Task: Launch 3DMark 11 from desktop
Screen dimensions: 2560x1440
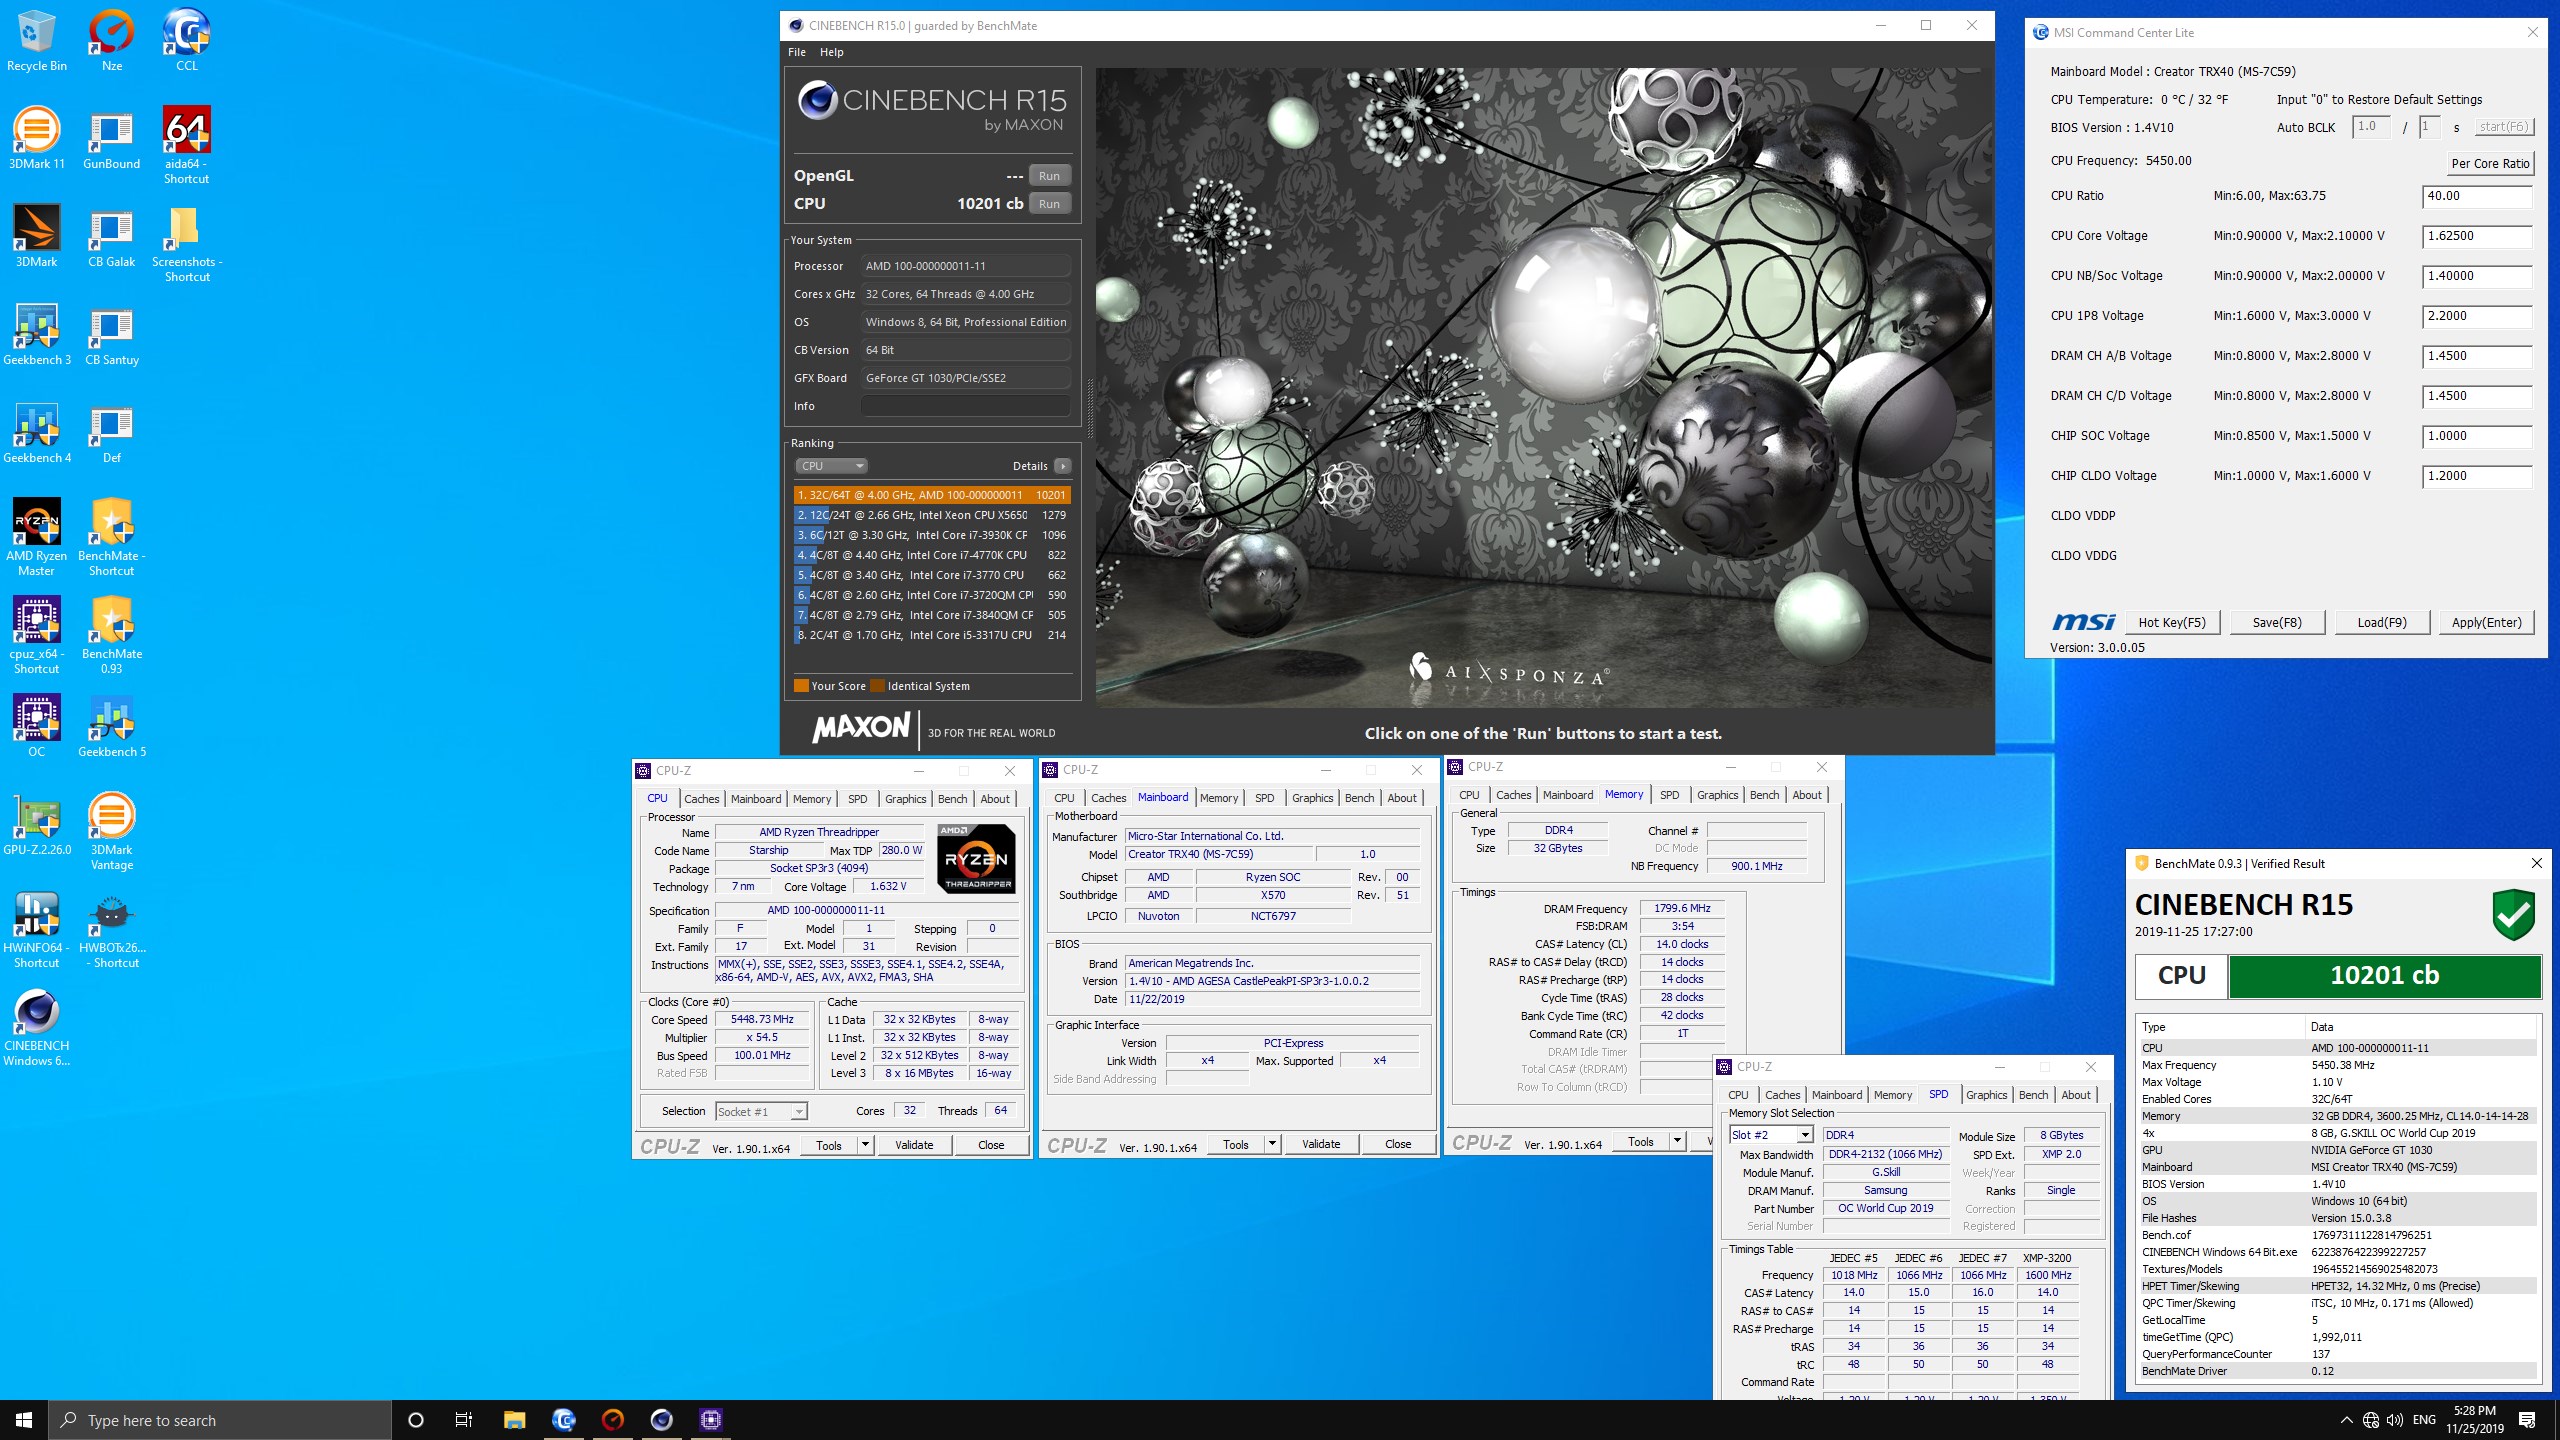Action: 37,138
